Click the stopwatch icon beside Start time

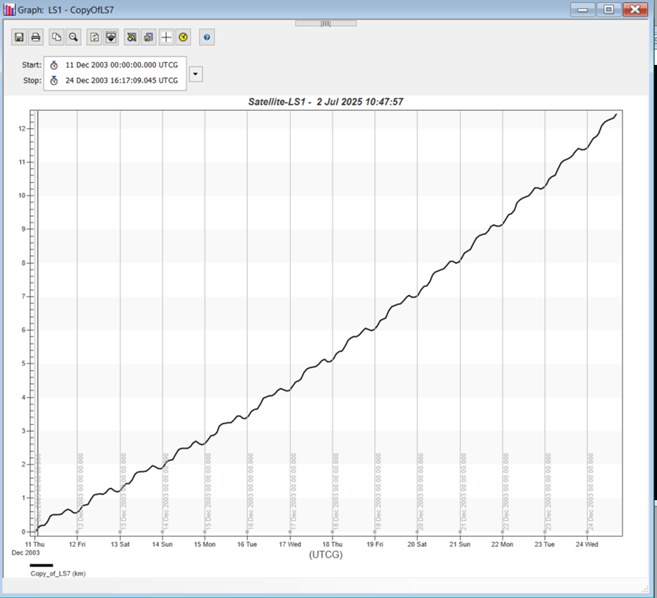pos(55,65)
